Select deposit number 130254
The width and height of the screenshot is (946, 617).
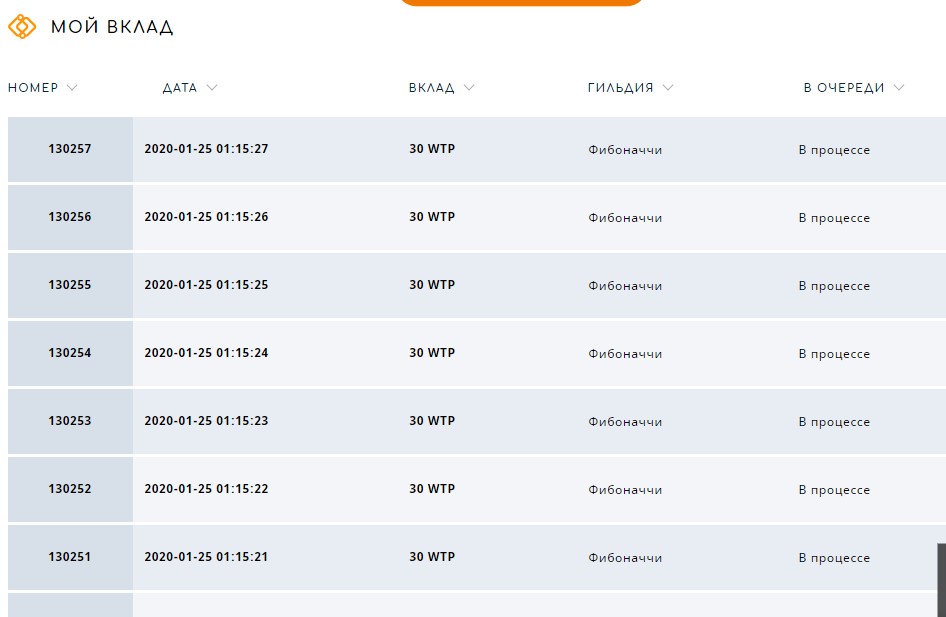(70, 353)
